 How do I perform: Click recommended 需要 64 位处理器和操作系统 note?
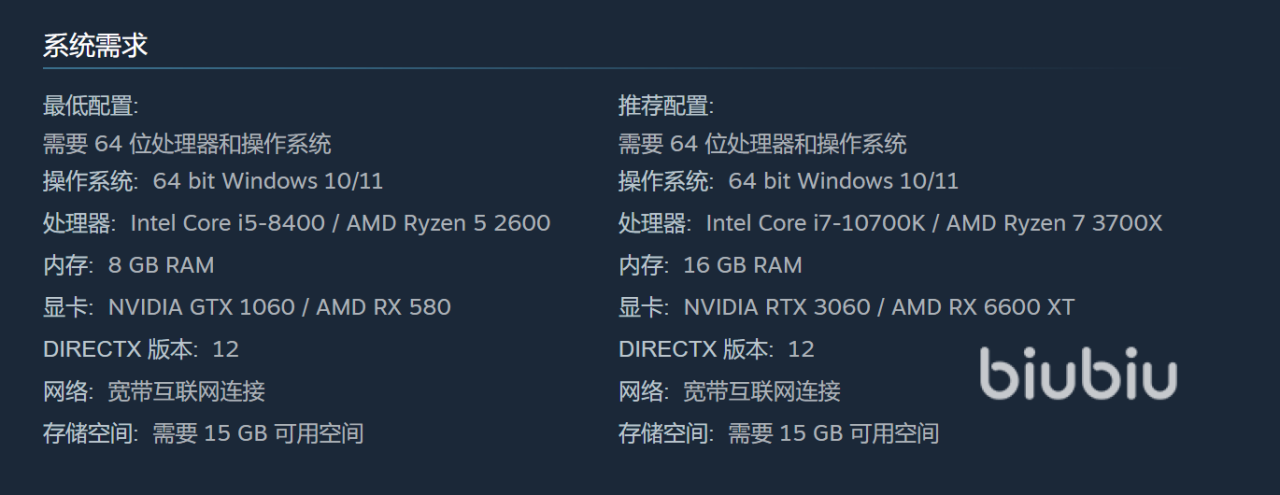[x=762, y=144]
